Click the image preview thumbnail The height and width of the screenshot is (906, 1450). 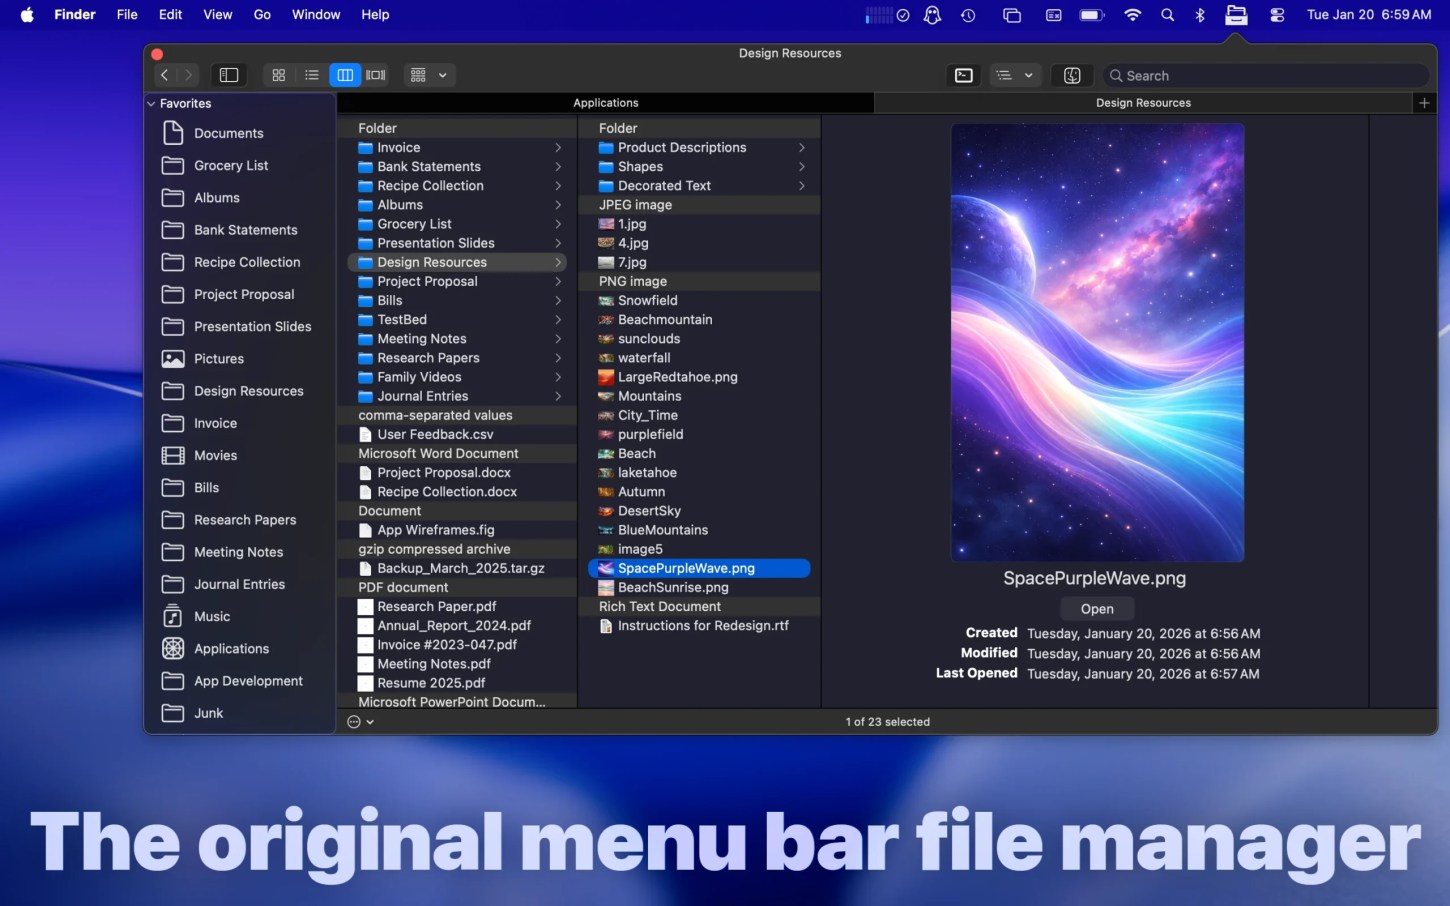pyautogui.click(x=1097, y=341)
